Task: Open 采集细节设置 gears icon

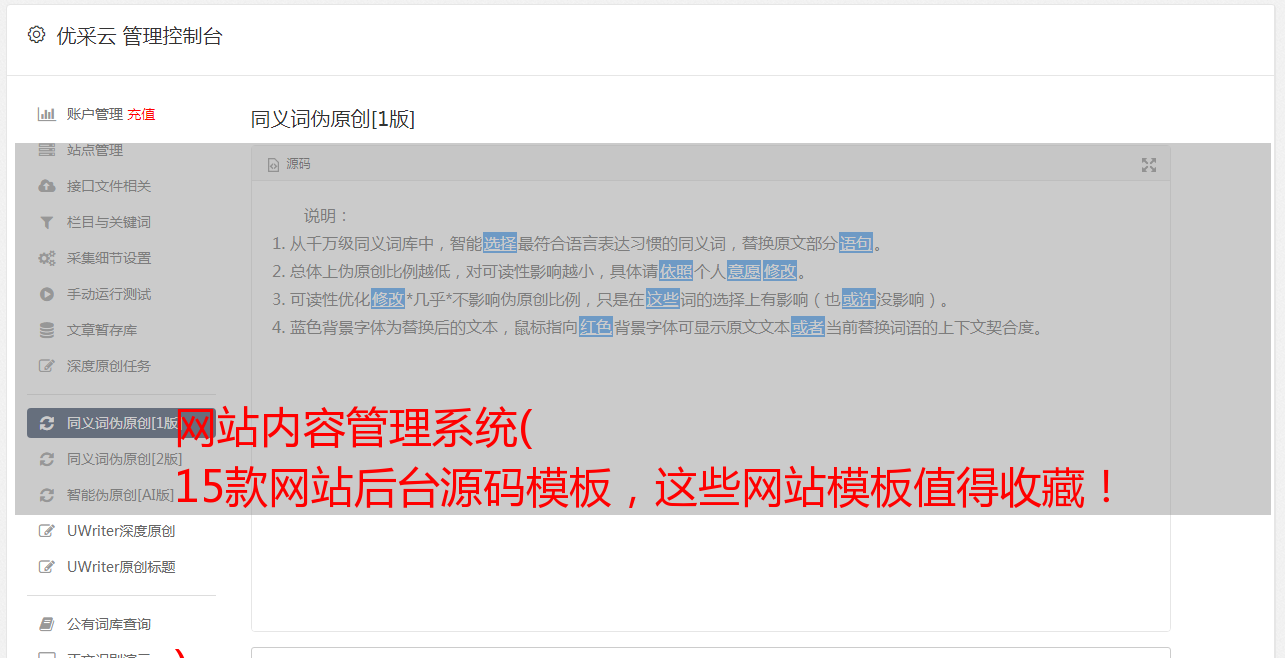Action: (x=46, y=258)
